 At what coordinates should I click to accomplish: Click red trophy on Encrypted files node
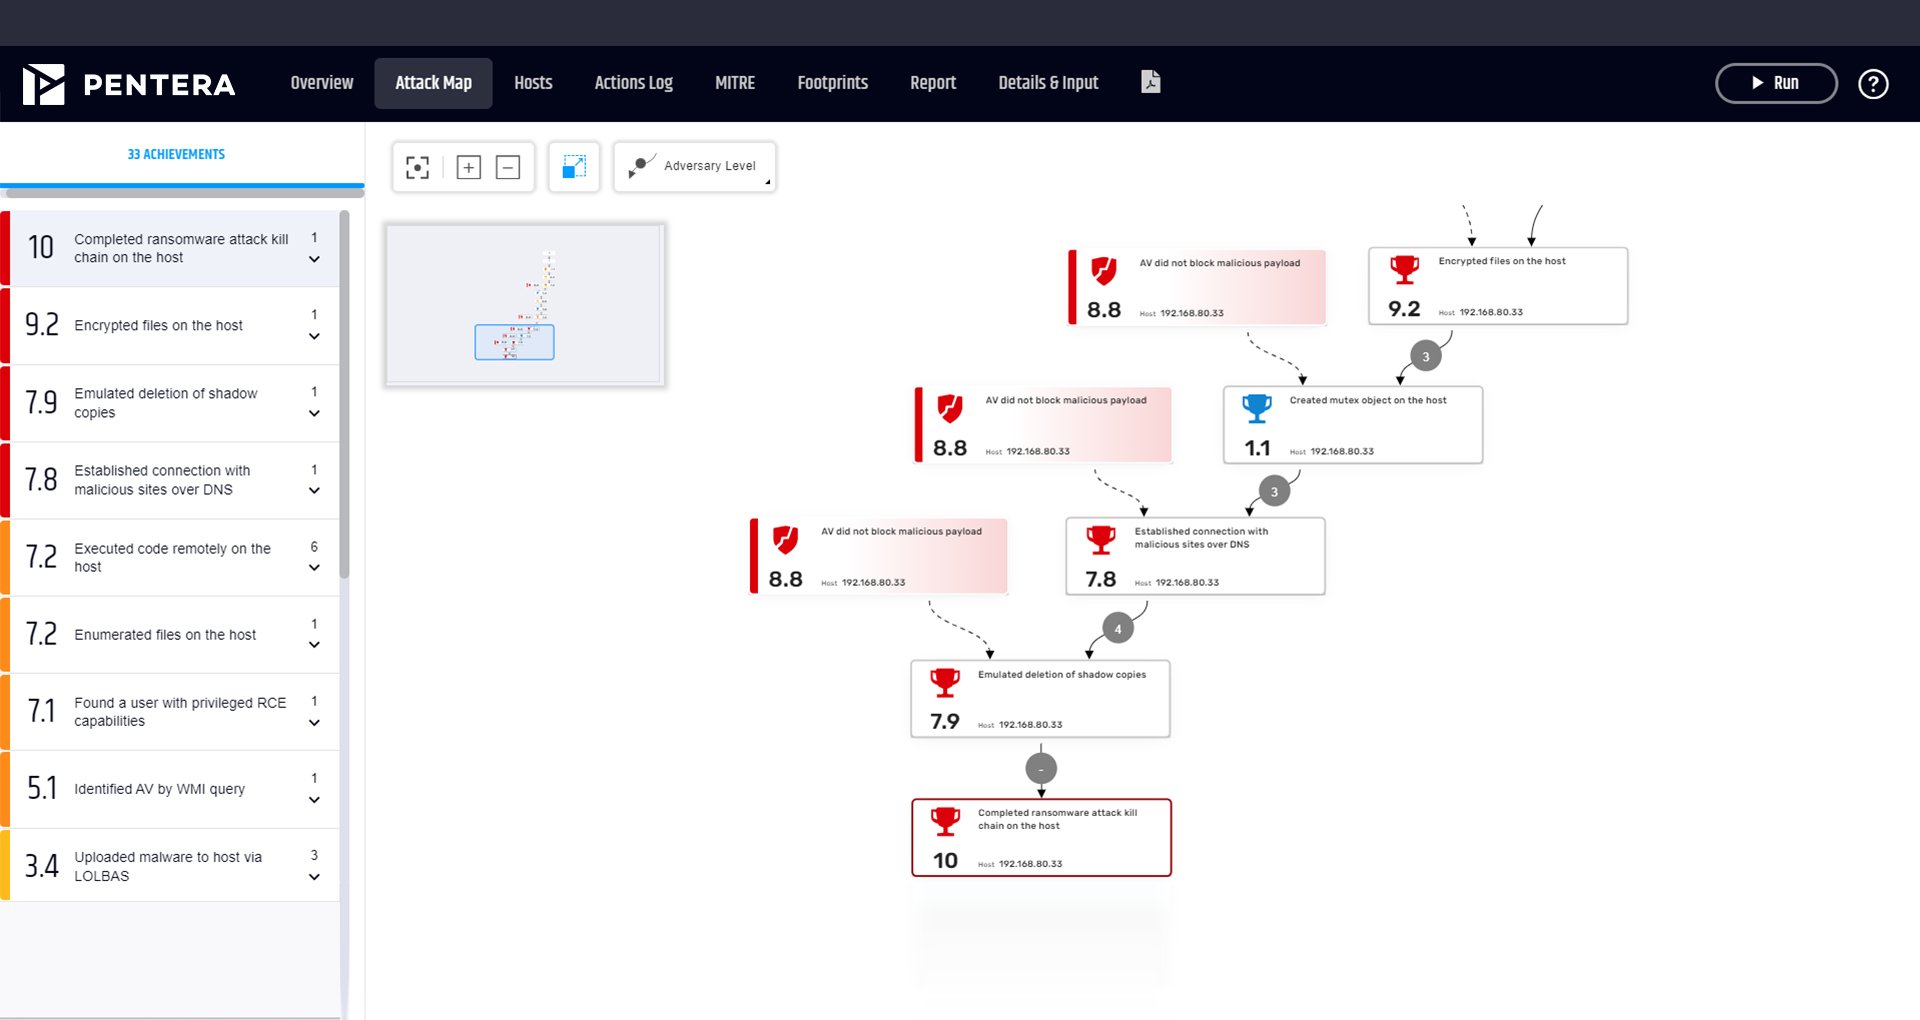coord(1404,270)
